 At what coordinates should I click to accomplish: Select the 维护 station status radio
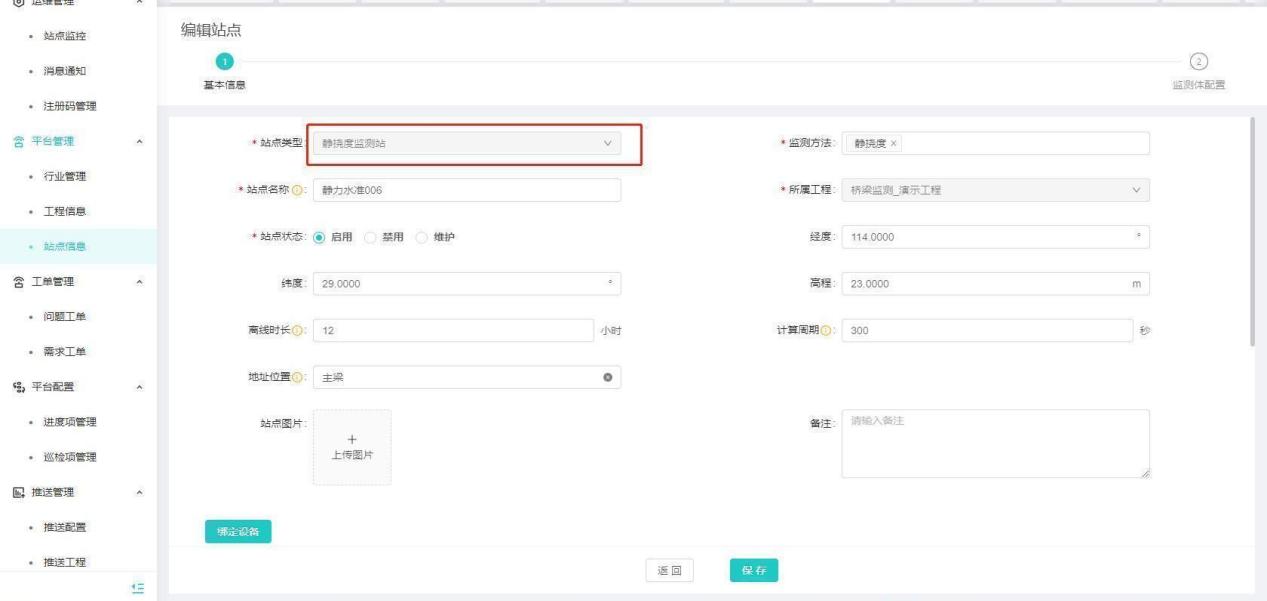pyautogui.click(x=422, y=237)
